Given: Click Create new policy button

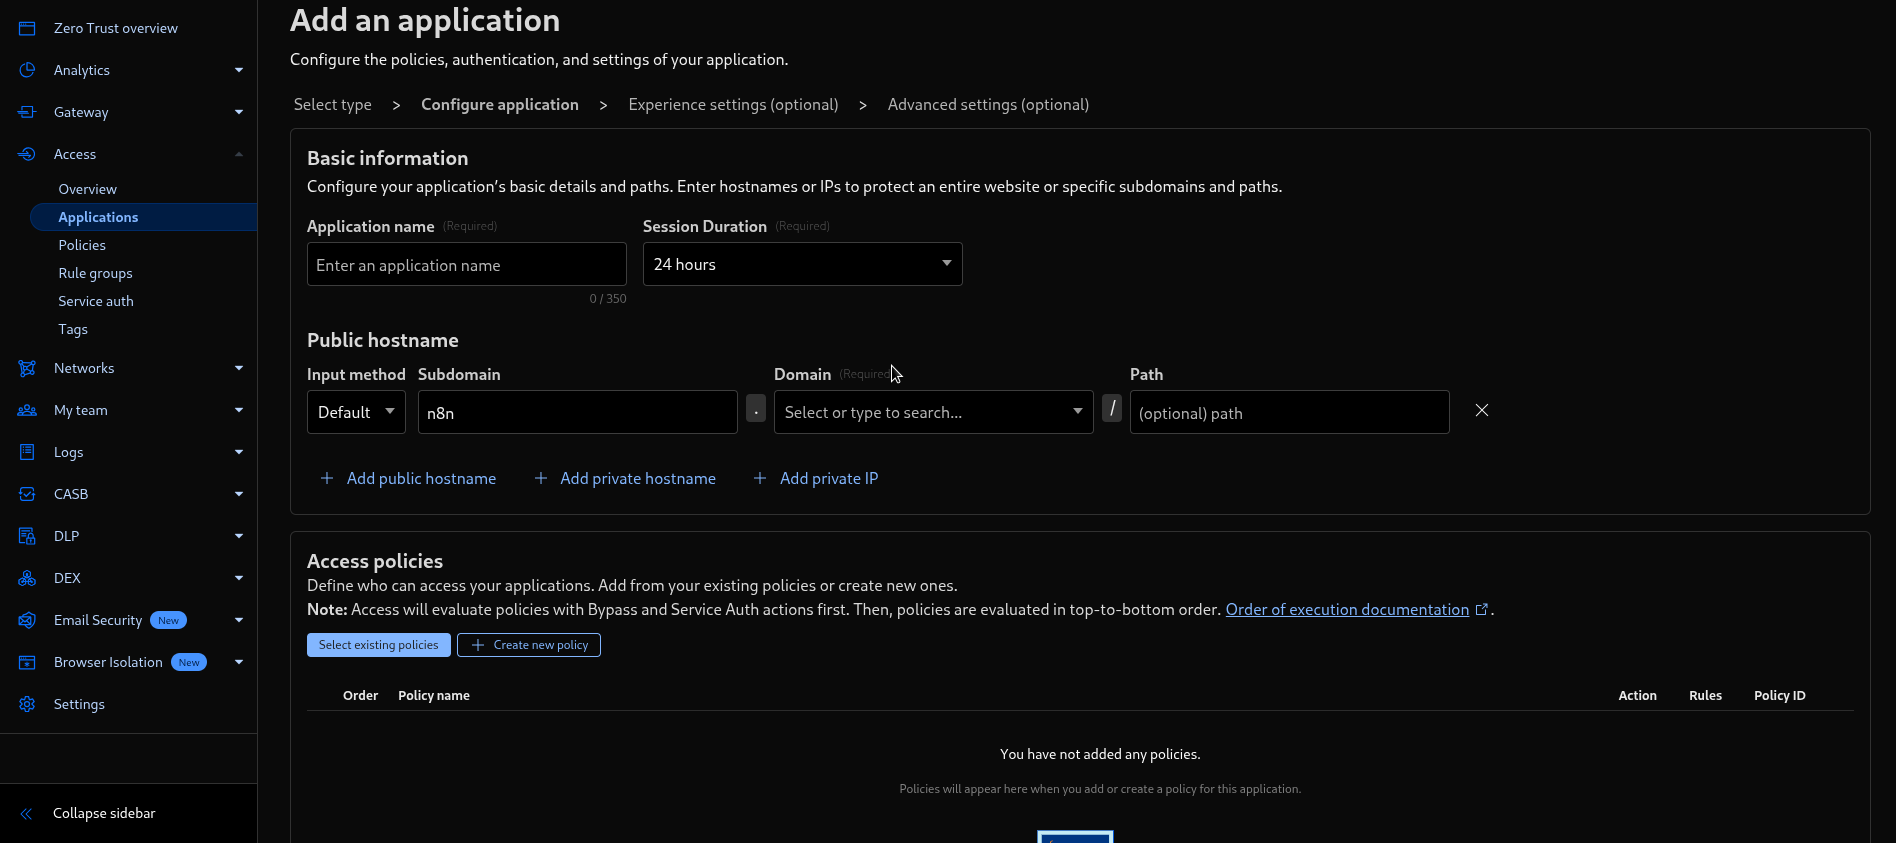Looking at the screenshot, I should (x=529, y=645).
